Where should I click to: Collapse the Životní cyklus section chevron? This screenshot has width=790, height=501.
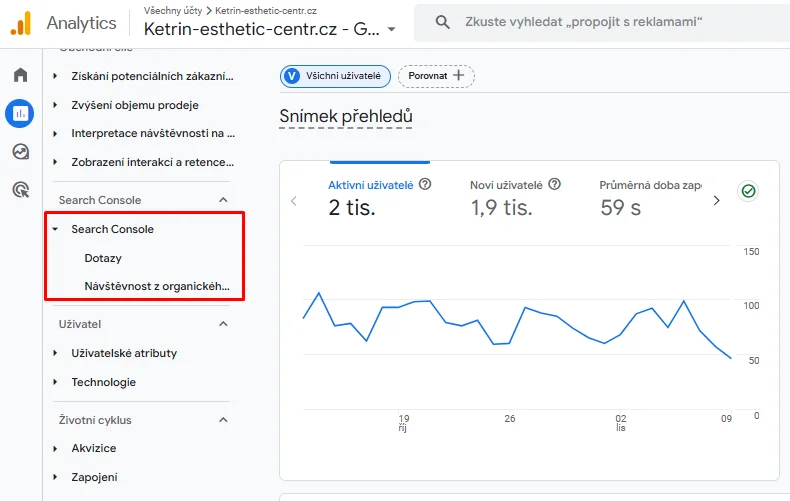click(x=223, y=419)
